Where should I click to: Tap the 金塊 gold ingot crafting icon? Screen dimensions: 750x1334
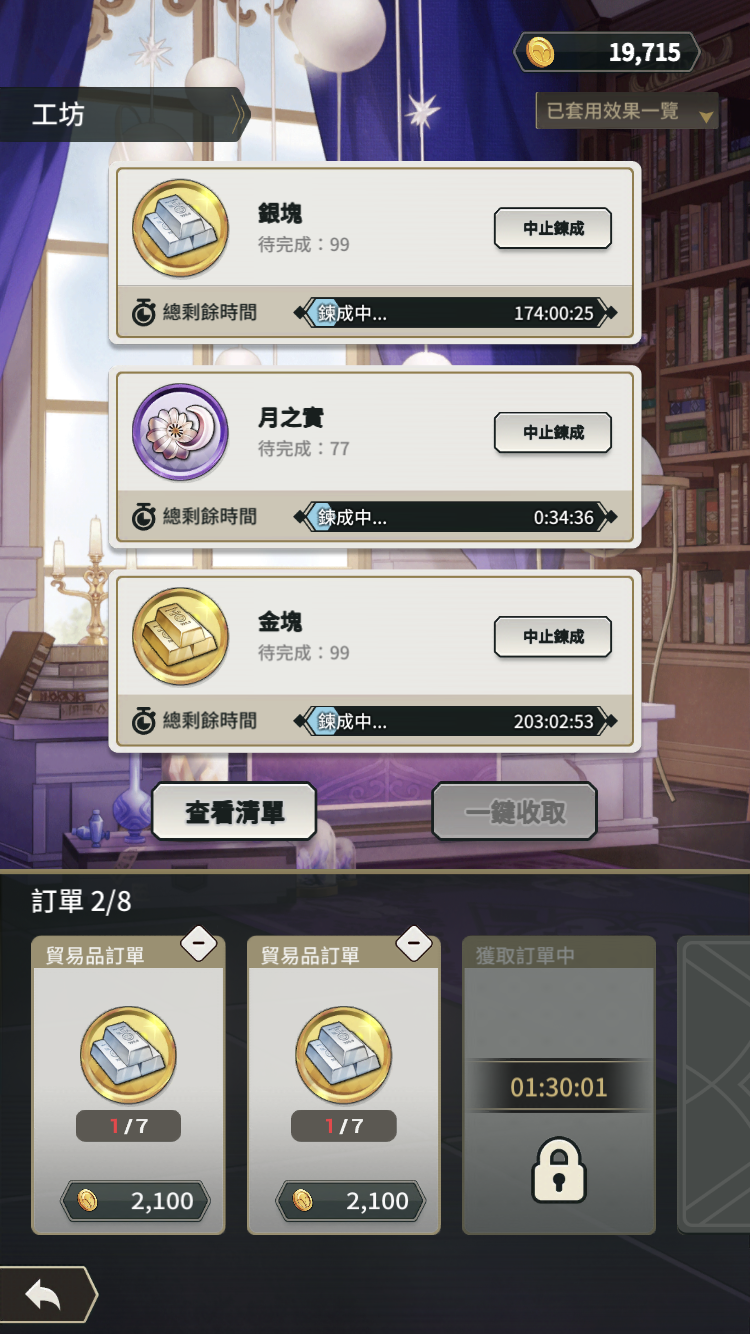pos(181,636)
